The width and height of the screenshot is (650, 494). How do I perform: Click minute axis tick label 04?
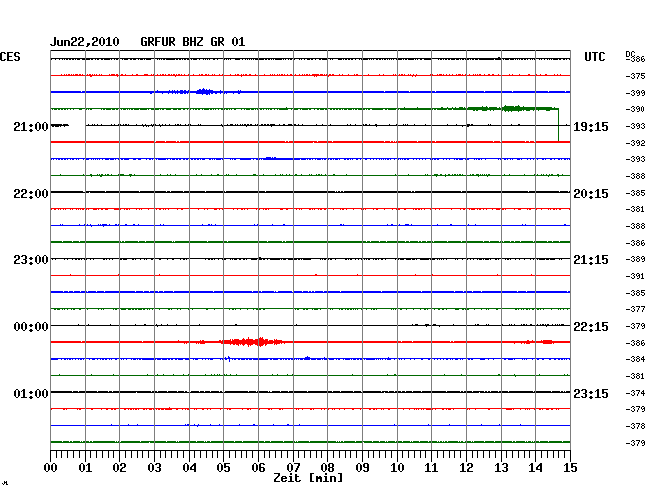click(x=189, y=468)
